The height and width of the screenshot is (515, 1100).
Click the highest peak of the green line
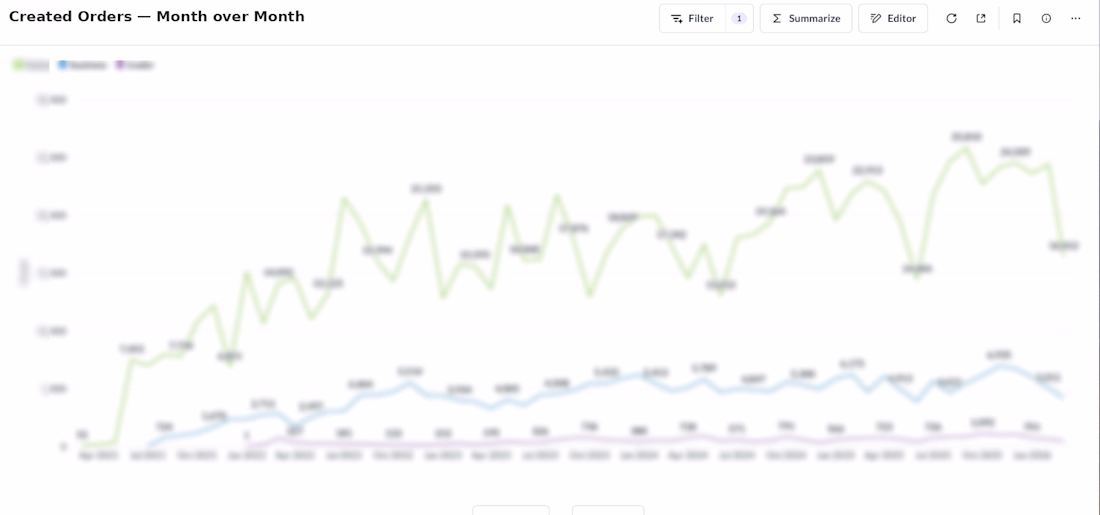coord(966,149)
